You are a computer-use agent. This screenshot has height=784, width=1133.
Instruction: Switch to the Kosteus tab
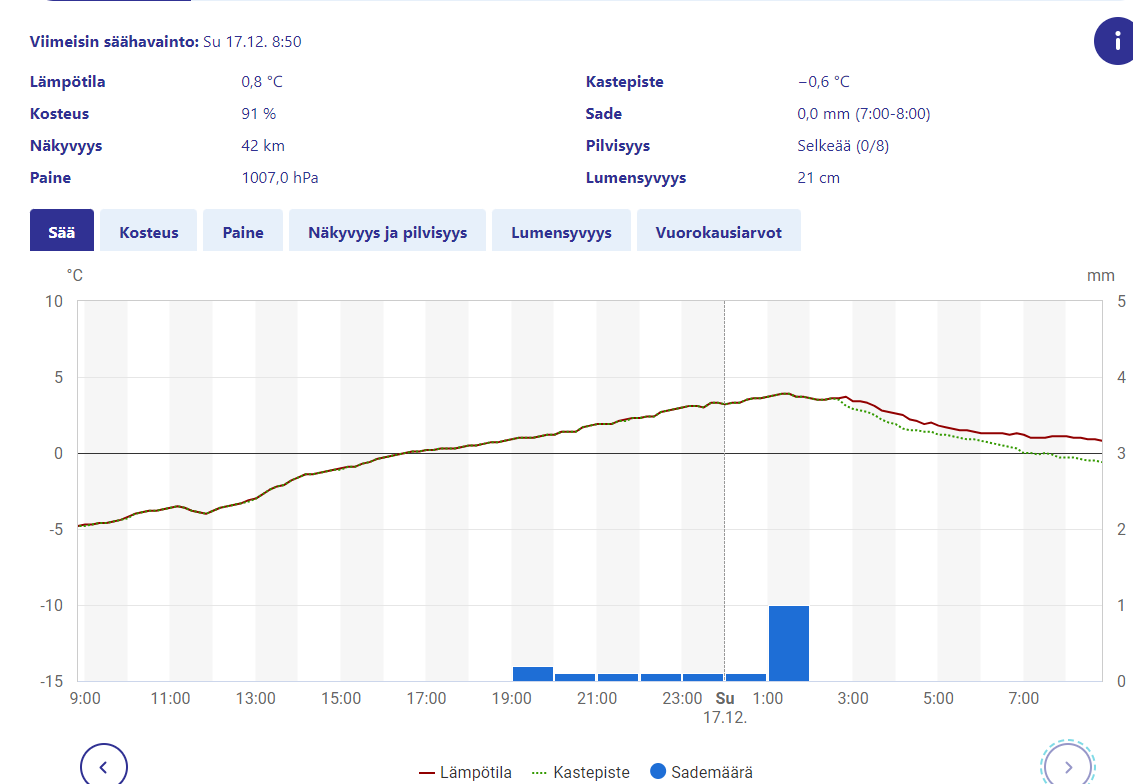click(x=149, y=231)
